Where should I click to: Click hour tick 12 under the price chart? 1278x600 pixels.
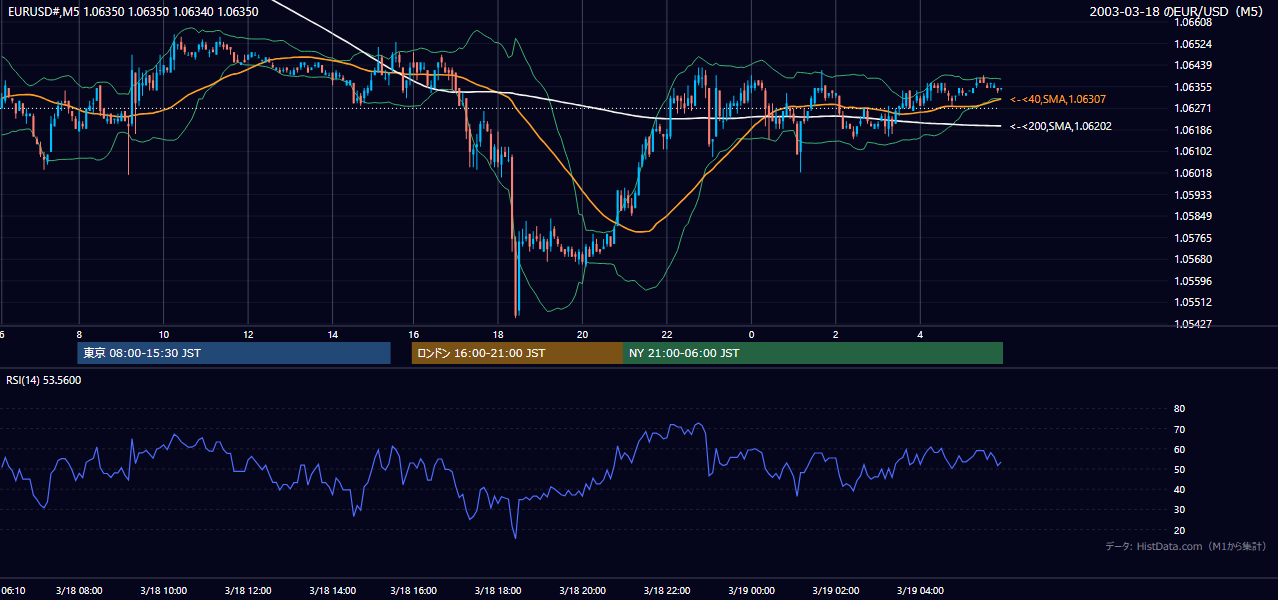click(247, 335)
